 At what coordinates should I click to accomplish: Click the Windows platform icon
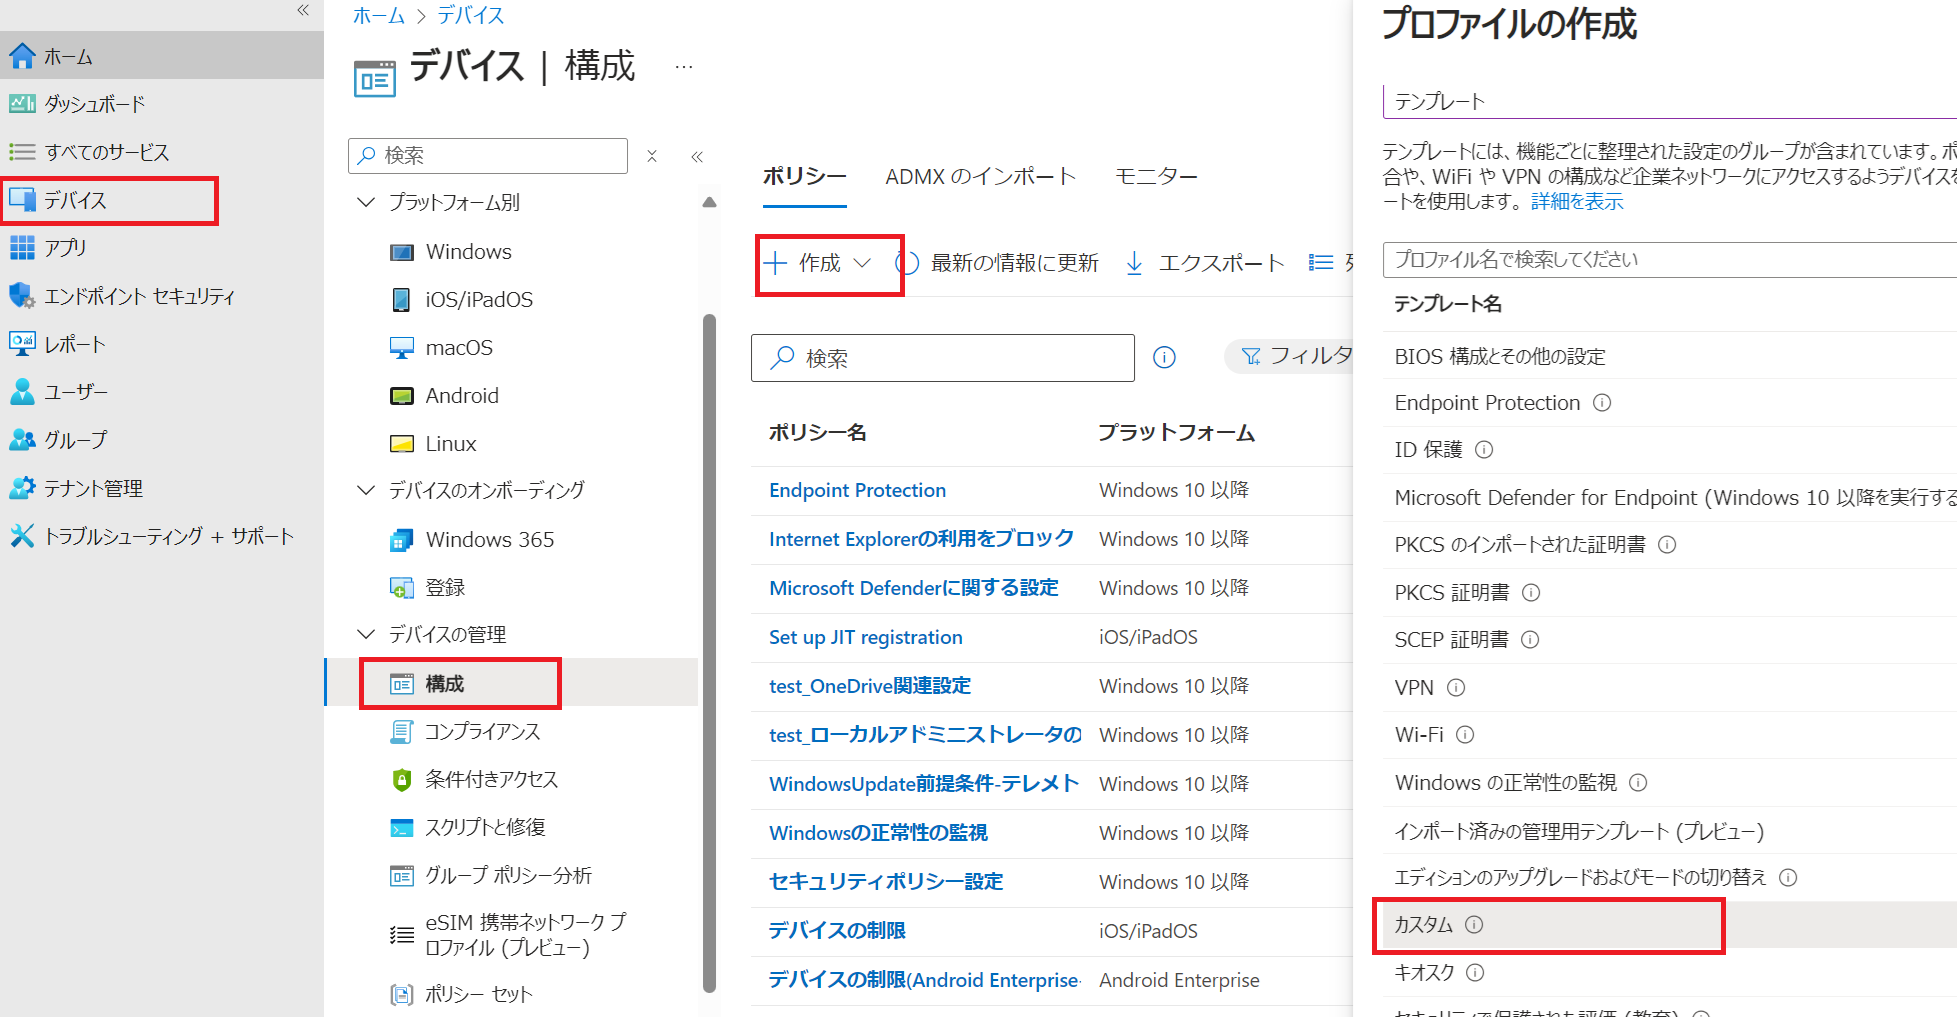click(401, 252)
